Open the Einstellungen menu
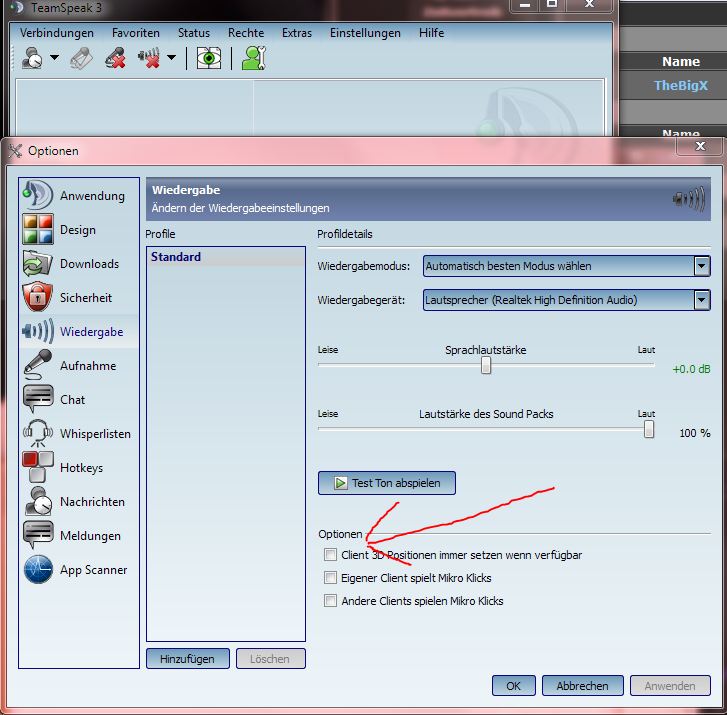The height and width of the screenshot is (715, 727). click(365, 33)
